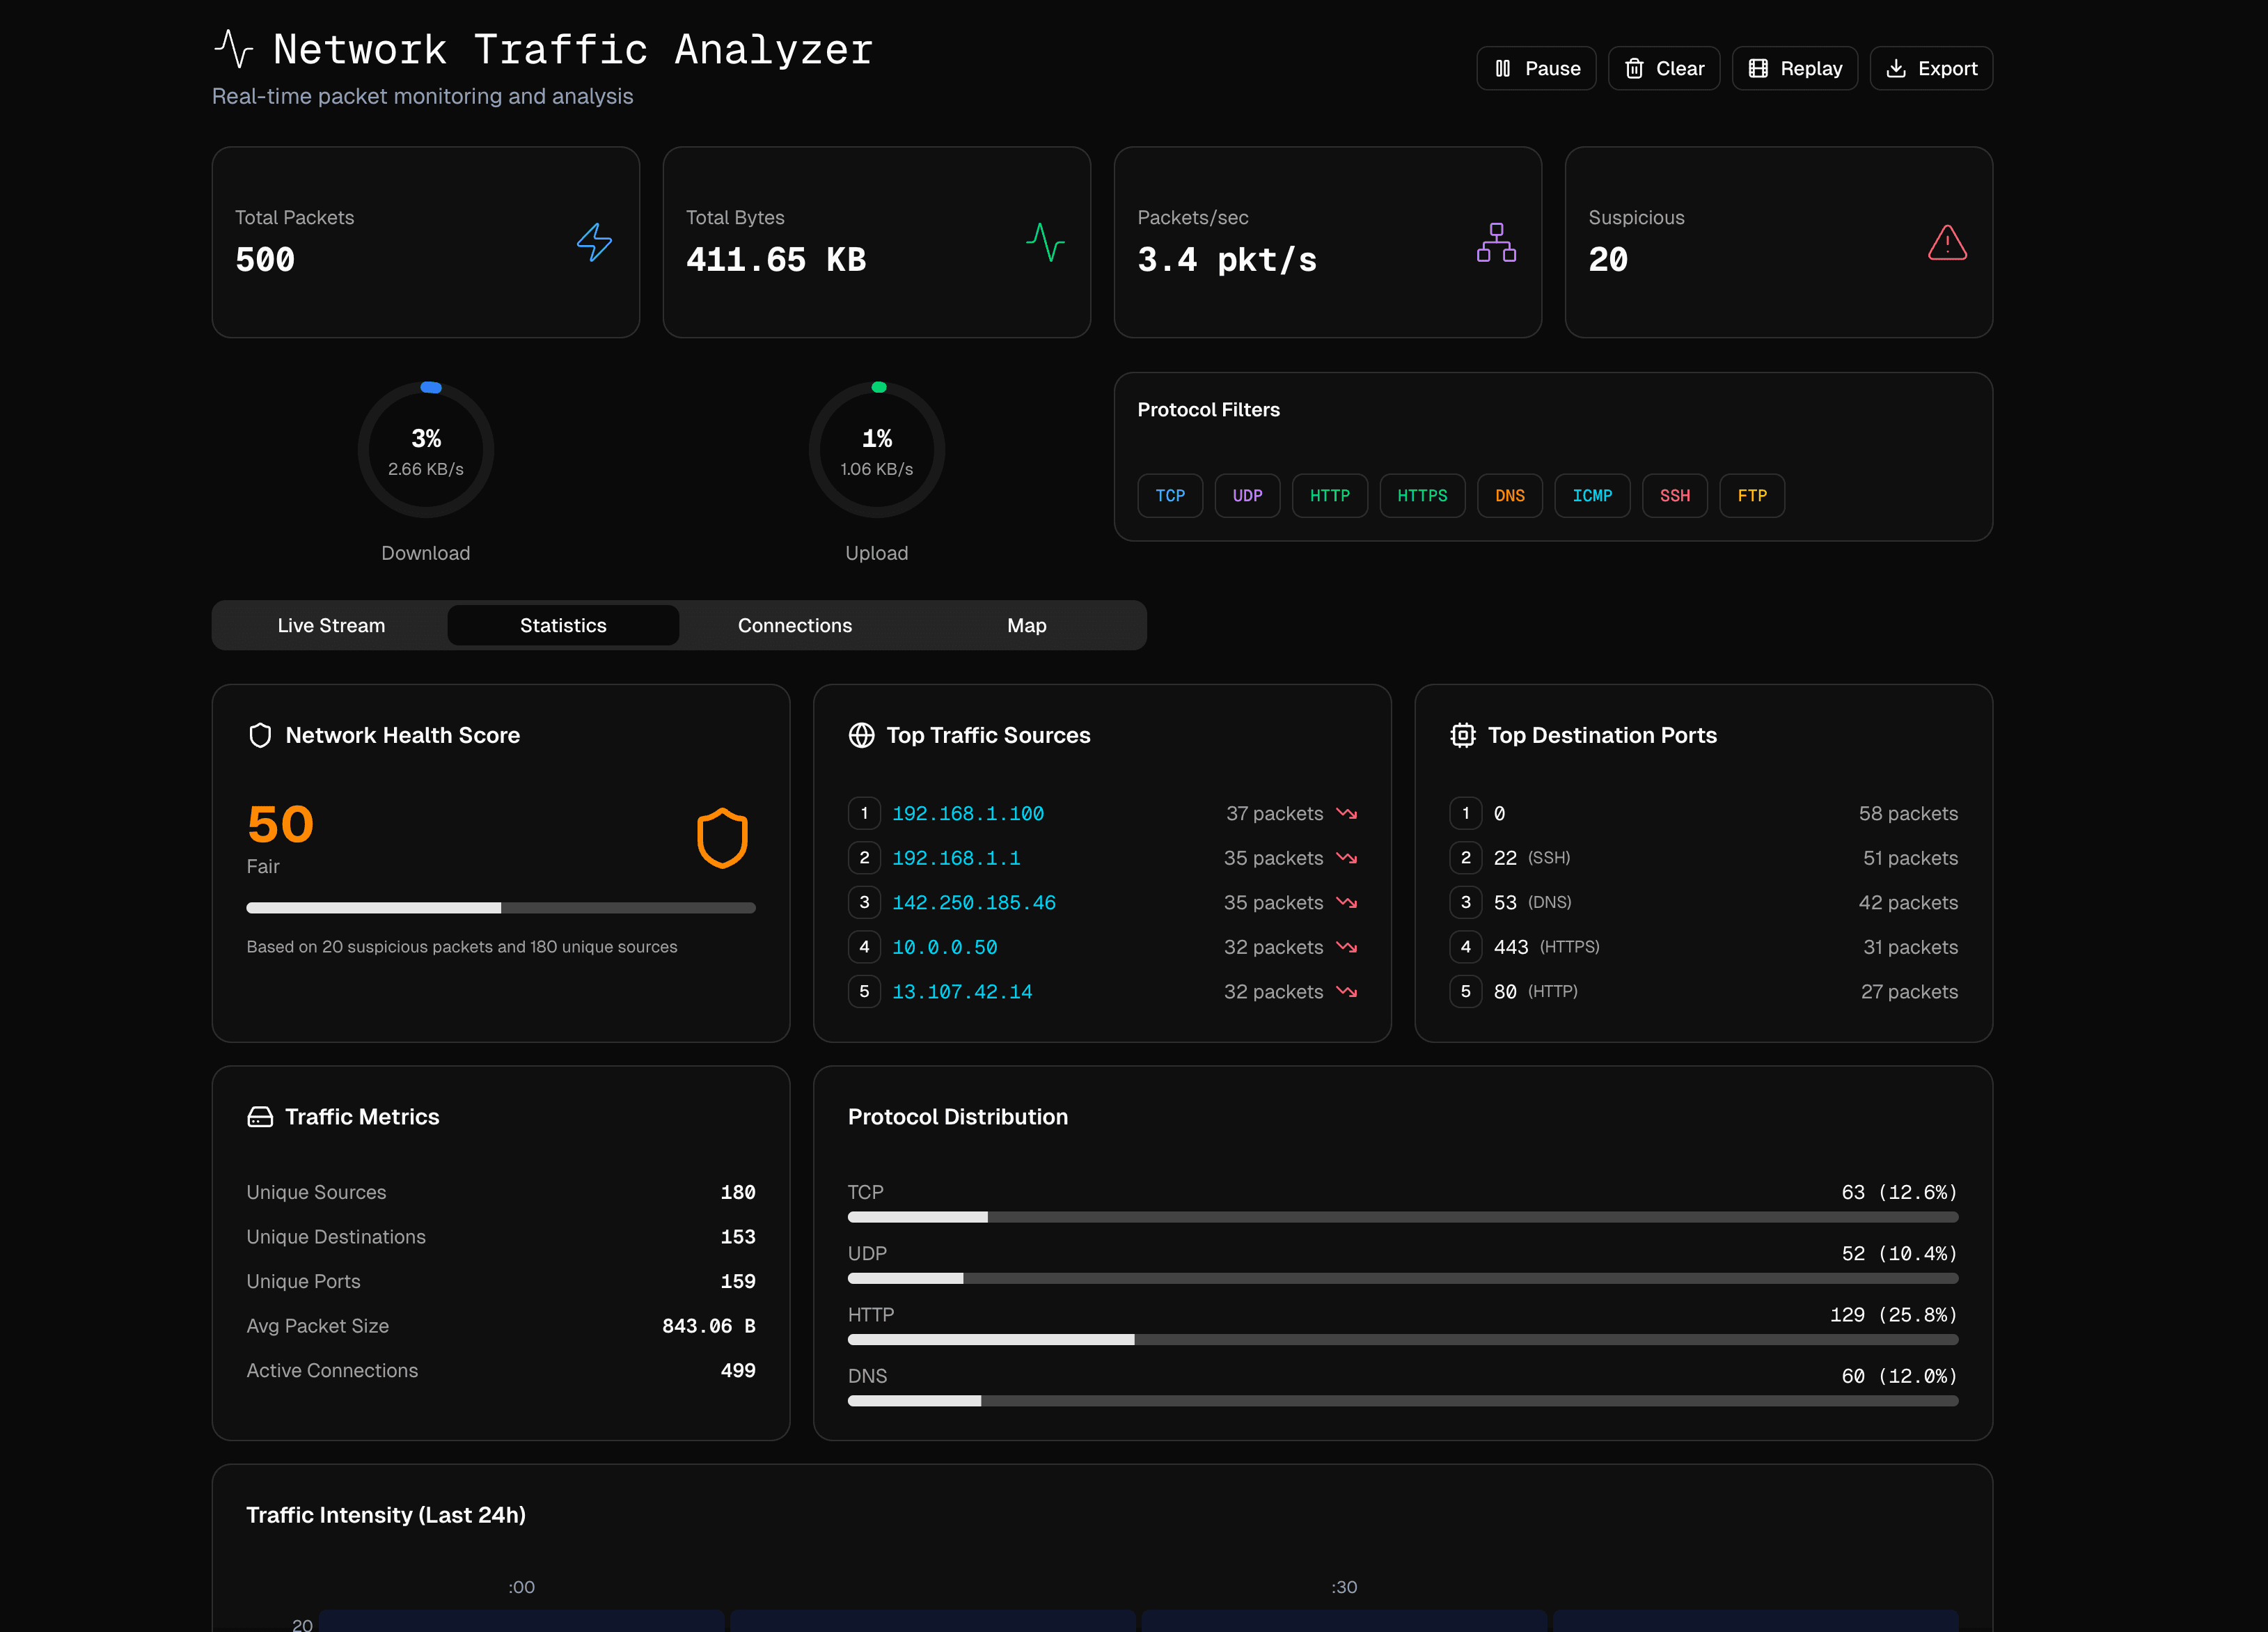
Task: Click the trend arrow next to 37 packets
Action: click(1346, 813)
